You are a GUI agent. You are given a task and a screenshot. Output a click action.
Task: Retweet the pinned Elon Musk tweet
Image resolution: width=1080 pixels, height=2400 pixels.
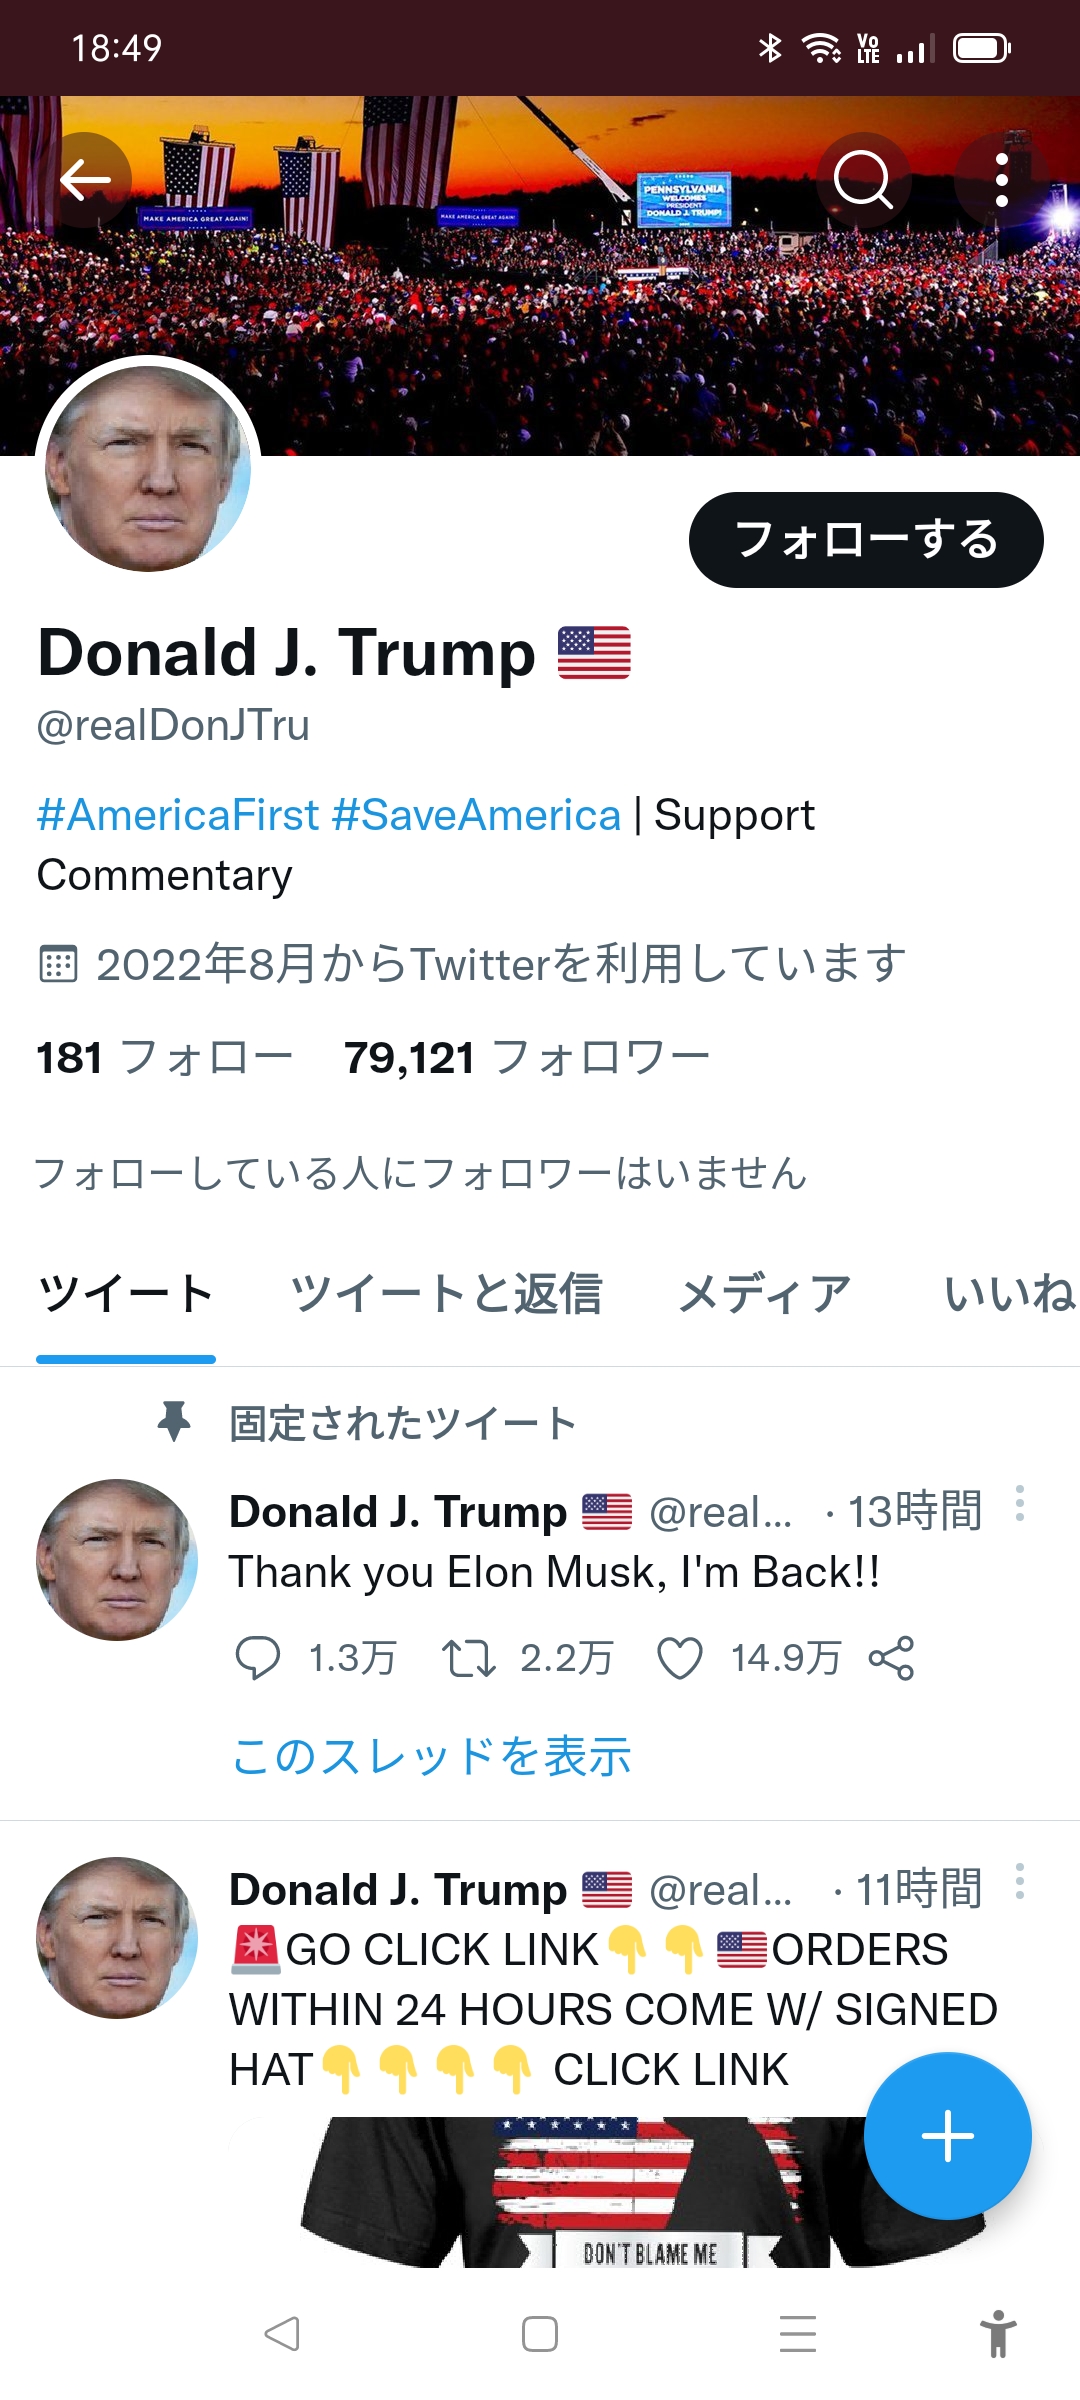[x=469, y=1658]
